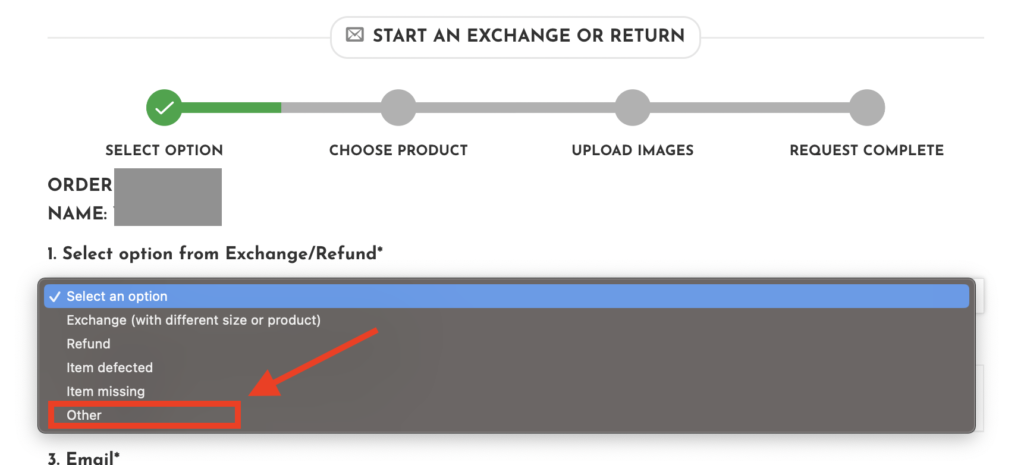
Task: Click the Select Option step label
Action: pos(164,151)
